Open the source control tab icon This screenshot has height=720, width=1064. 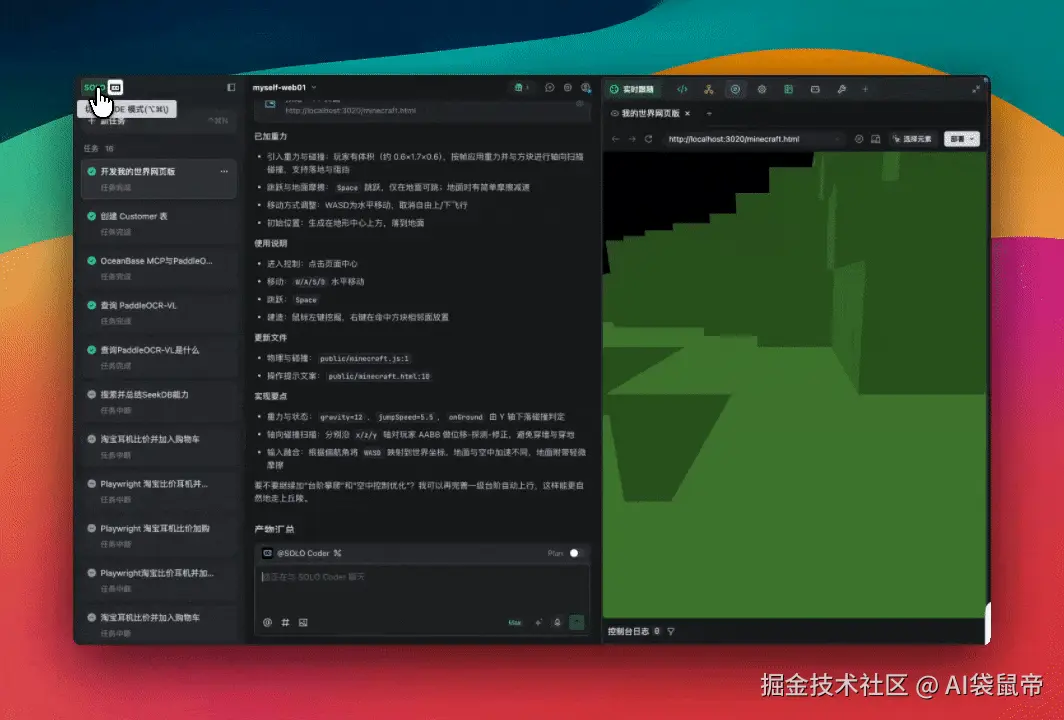tap(708, 90)
